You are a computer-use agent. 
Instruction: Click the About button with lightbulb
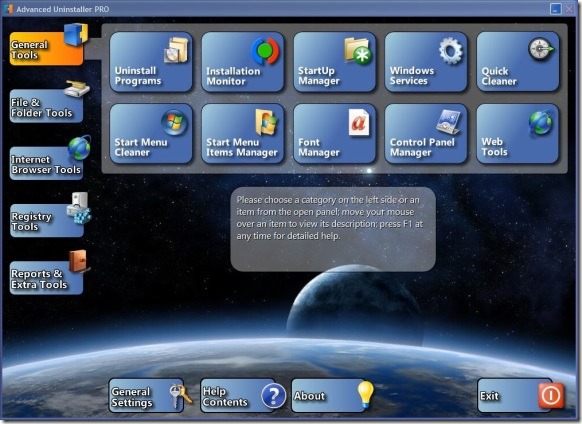coord(329,396)
